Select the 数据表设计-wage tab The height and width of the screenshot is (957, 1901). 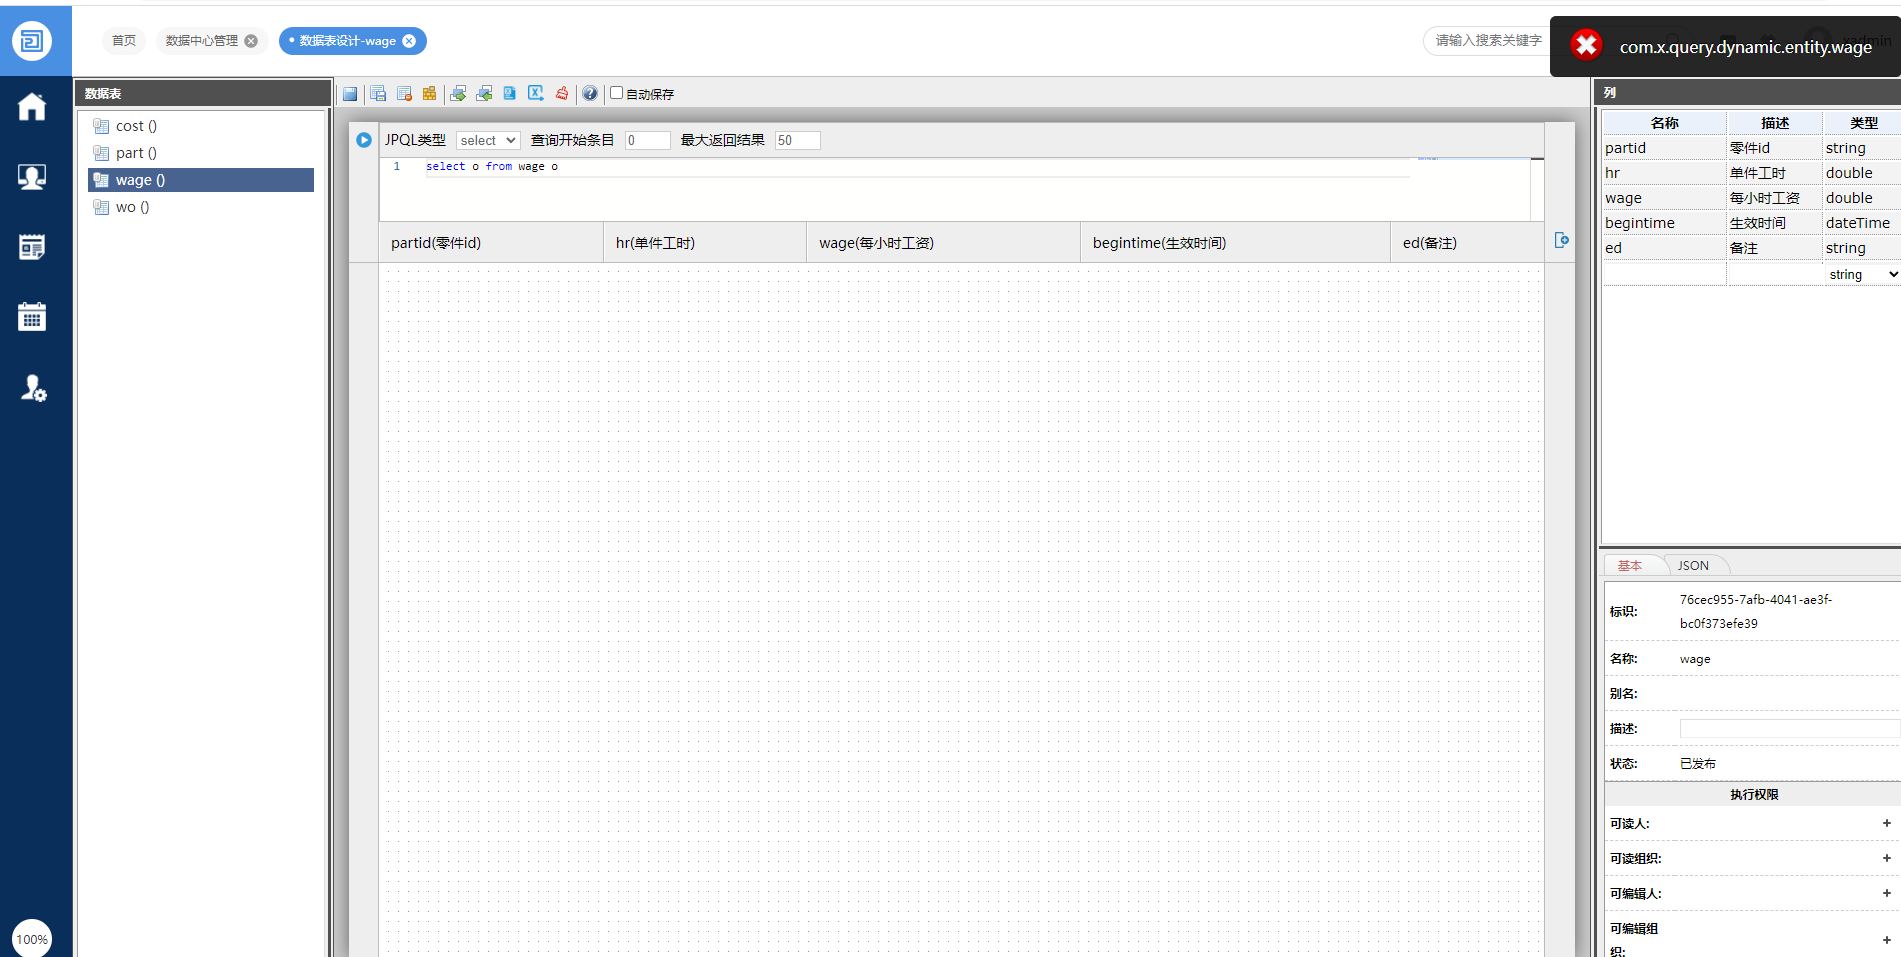(347, 41)
